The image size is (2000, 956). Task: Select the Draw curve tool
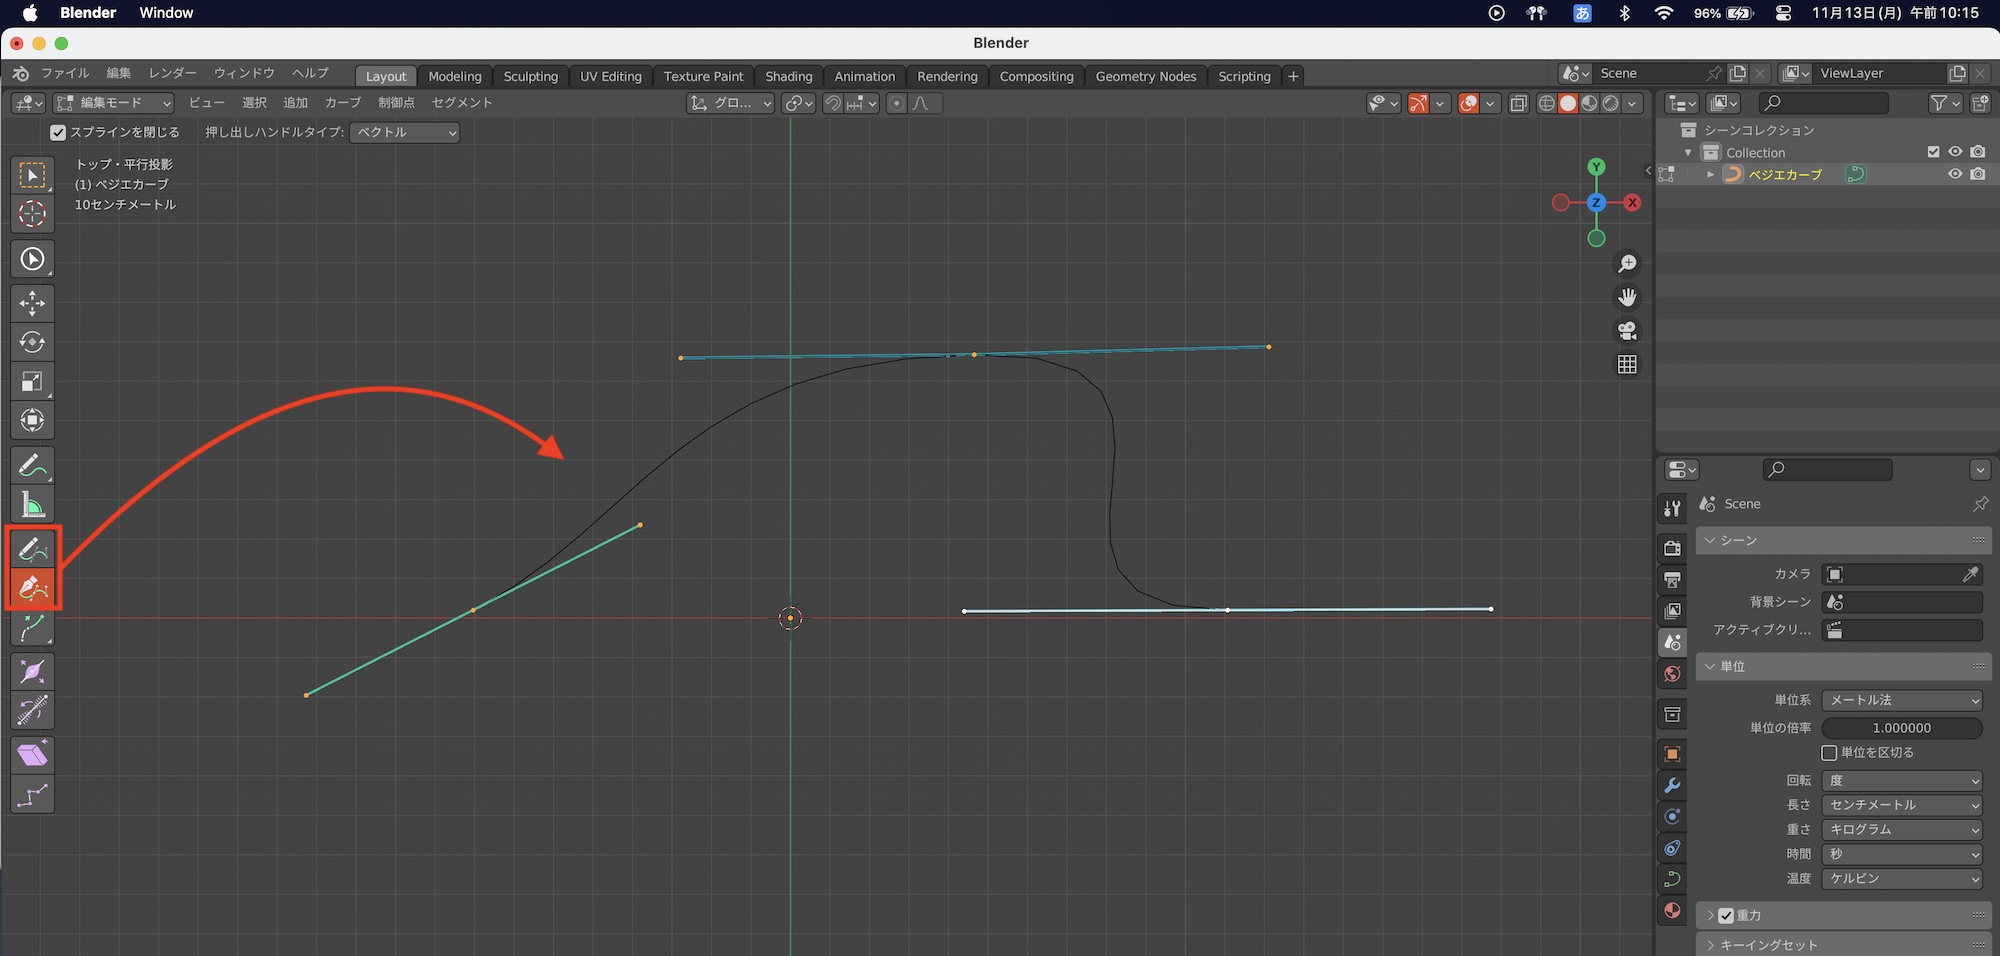point(33,548)
